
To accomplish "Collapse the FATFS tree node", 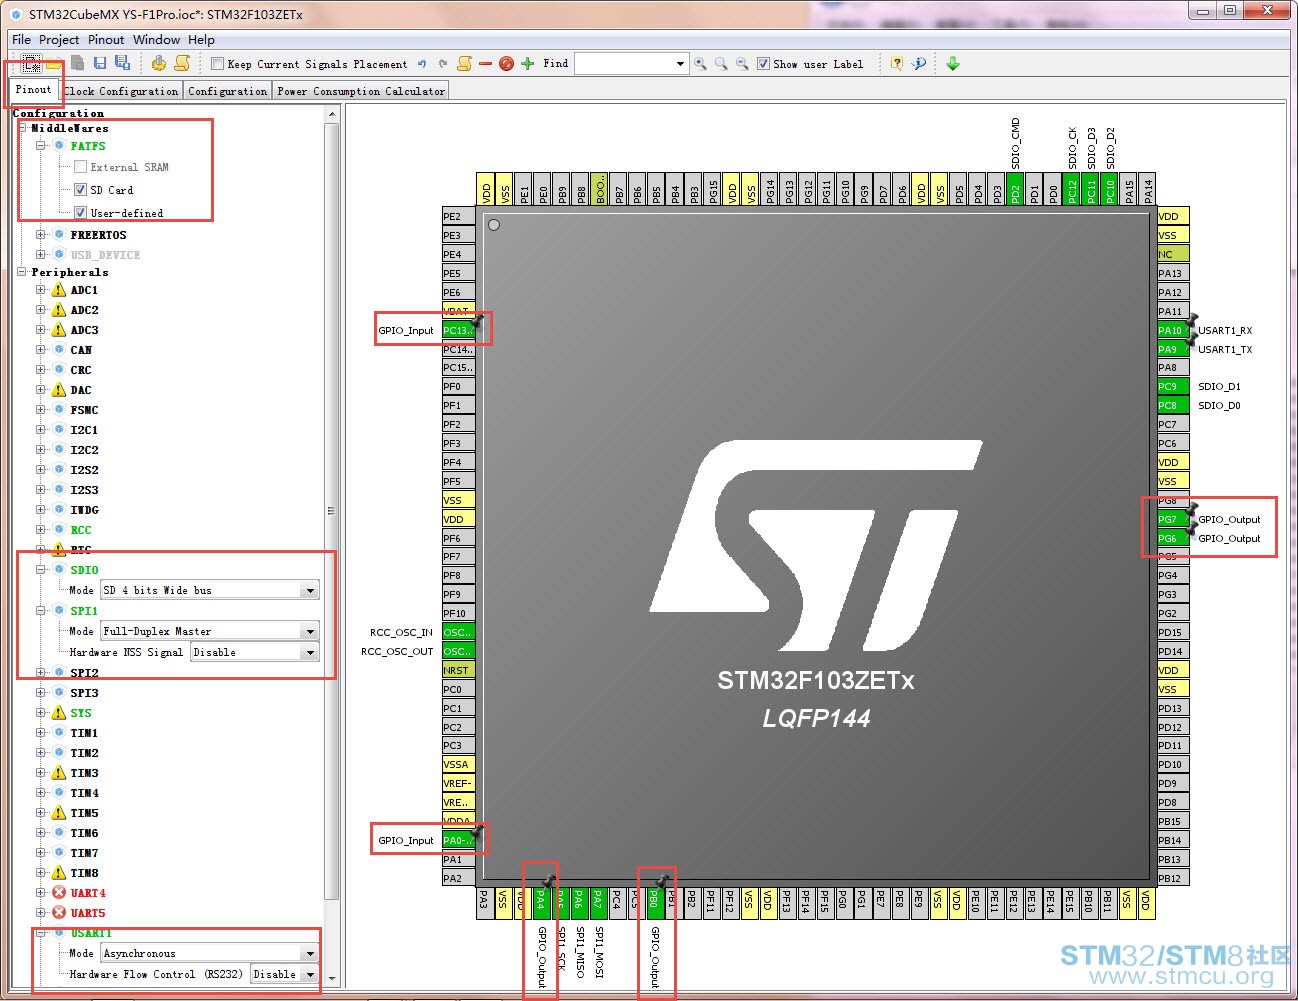I will (41, 146).
